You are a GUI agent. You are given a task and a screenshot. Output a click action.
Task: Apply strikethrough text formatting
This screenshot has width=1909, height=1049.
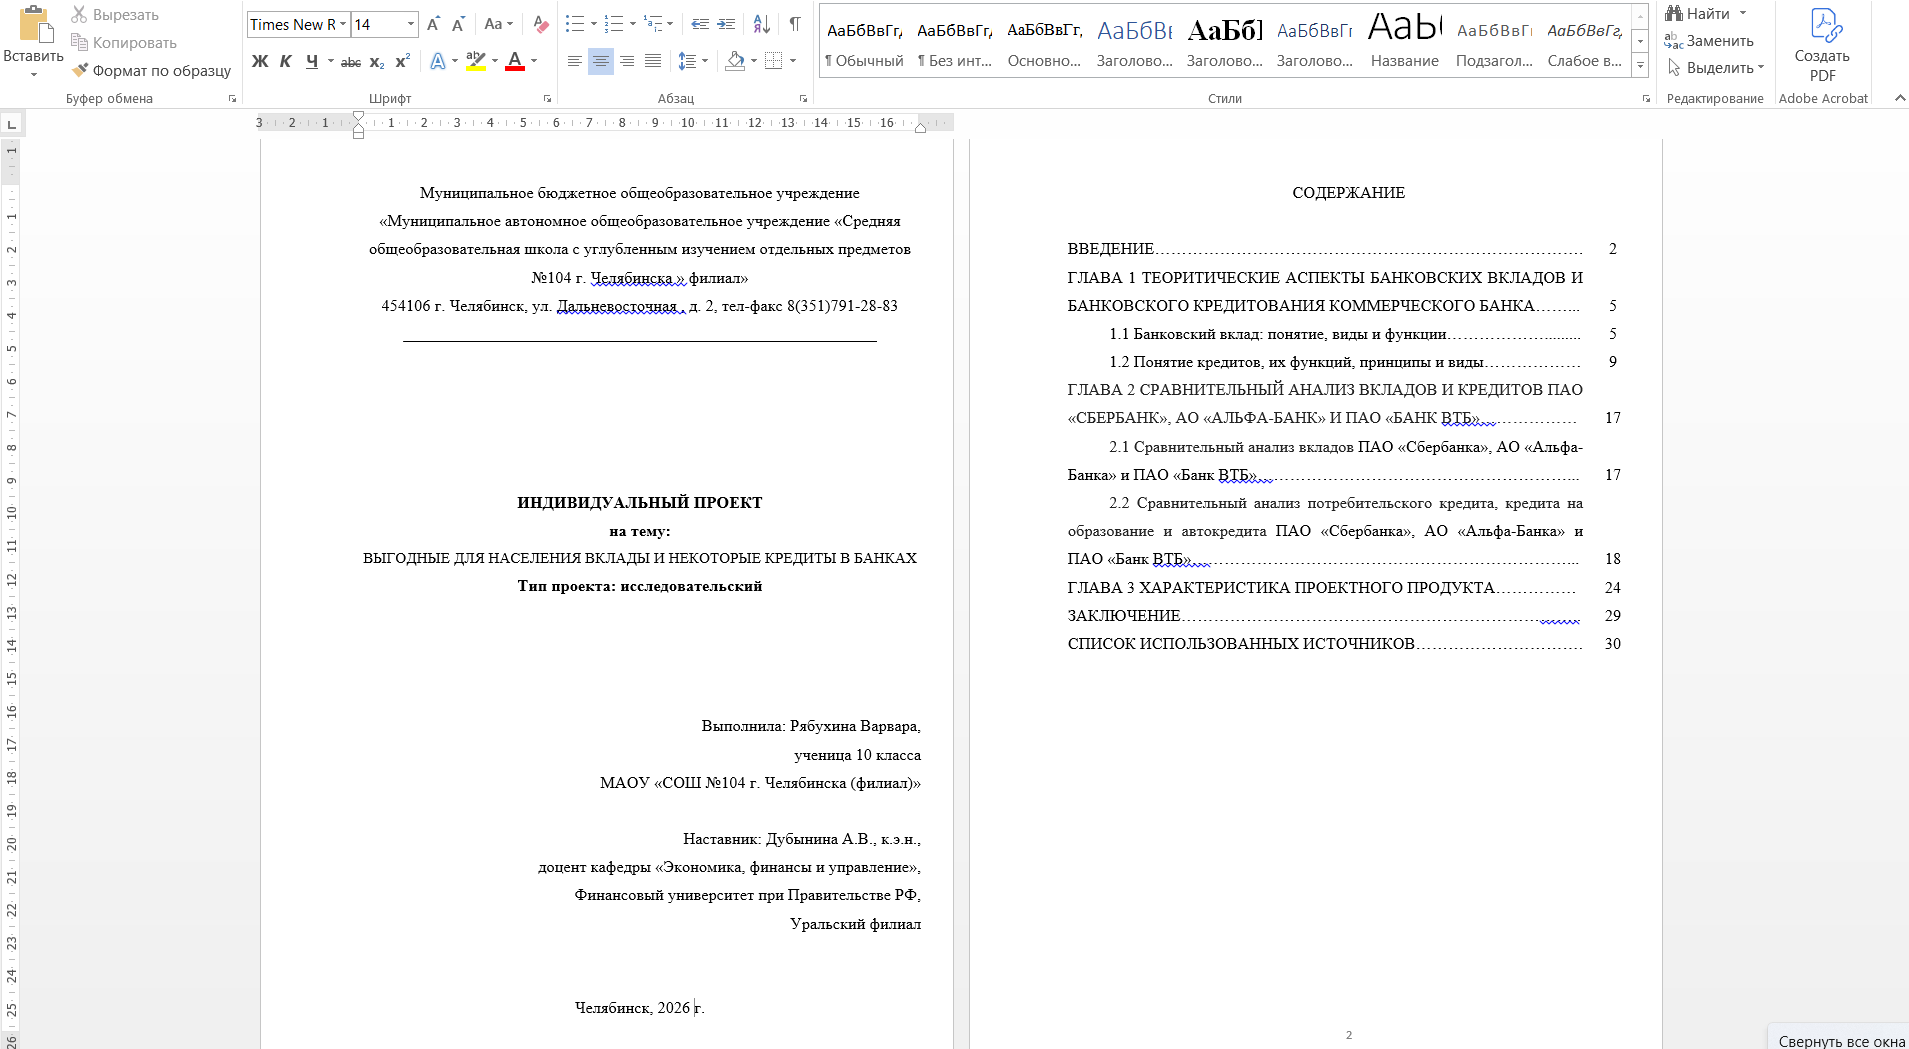coord(350,62)
